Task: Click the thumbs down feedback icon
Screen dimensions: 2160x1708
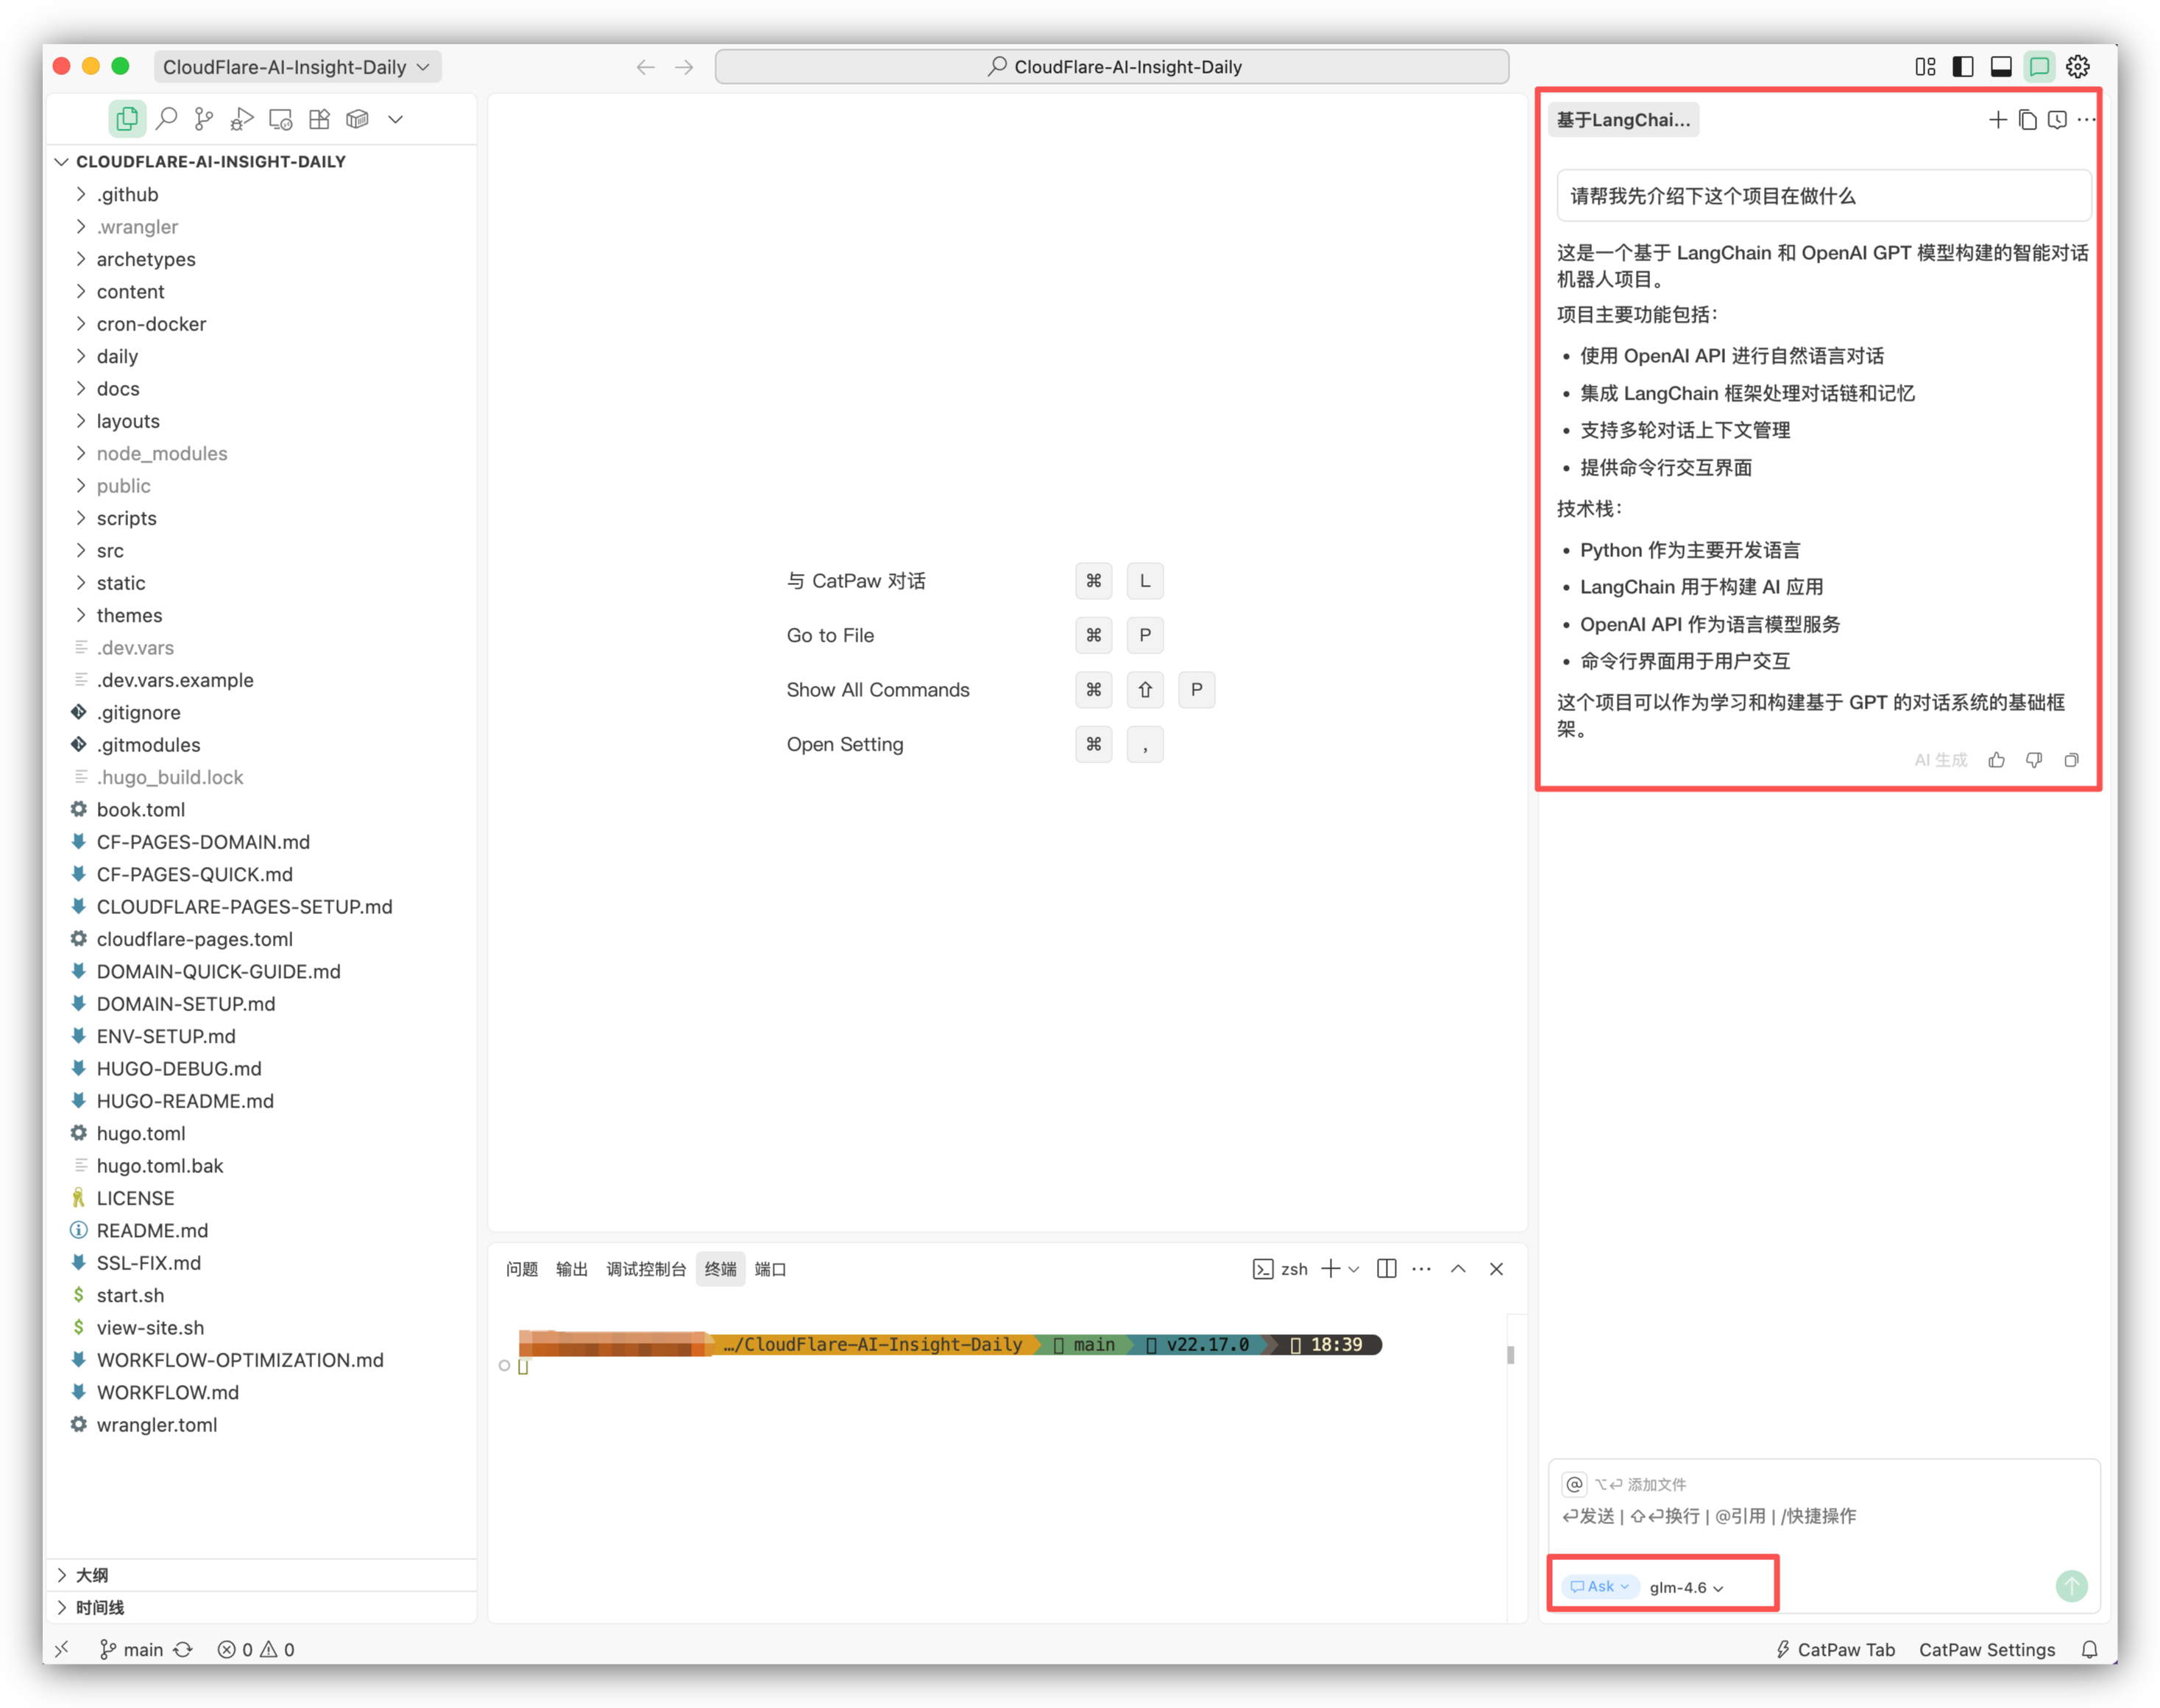Action: pyautogui.click(x=2034, y=760)
